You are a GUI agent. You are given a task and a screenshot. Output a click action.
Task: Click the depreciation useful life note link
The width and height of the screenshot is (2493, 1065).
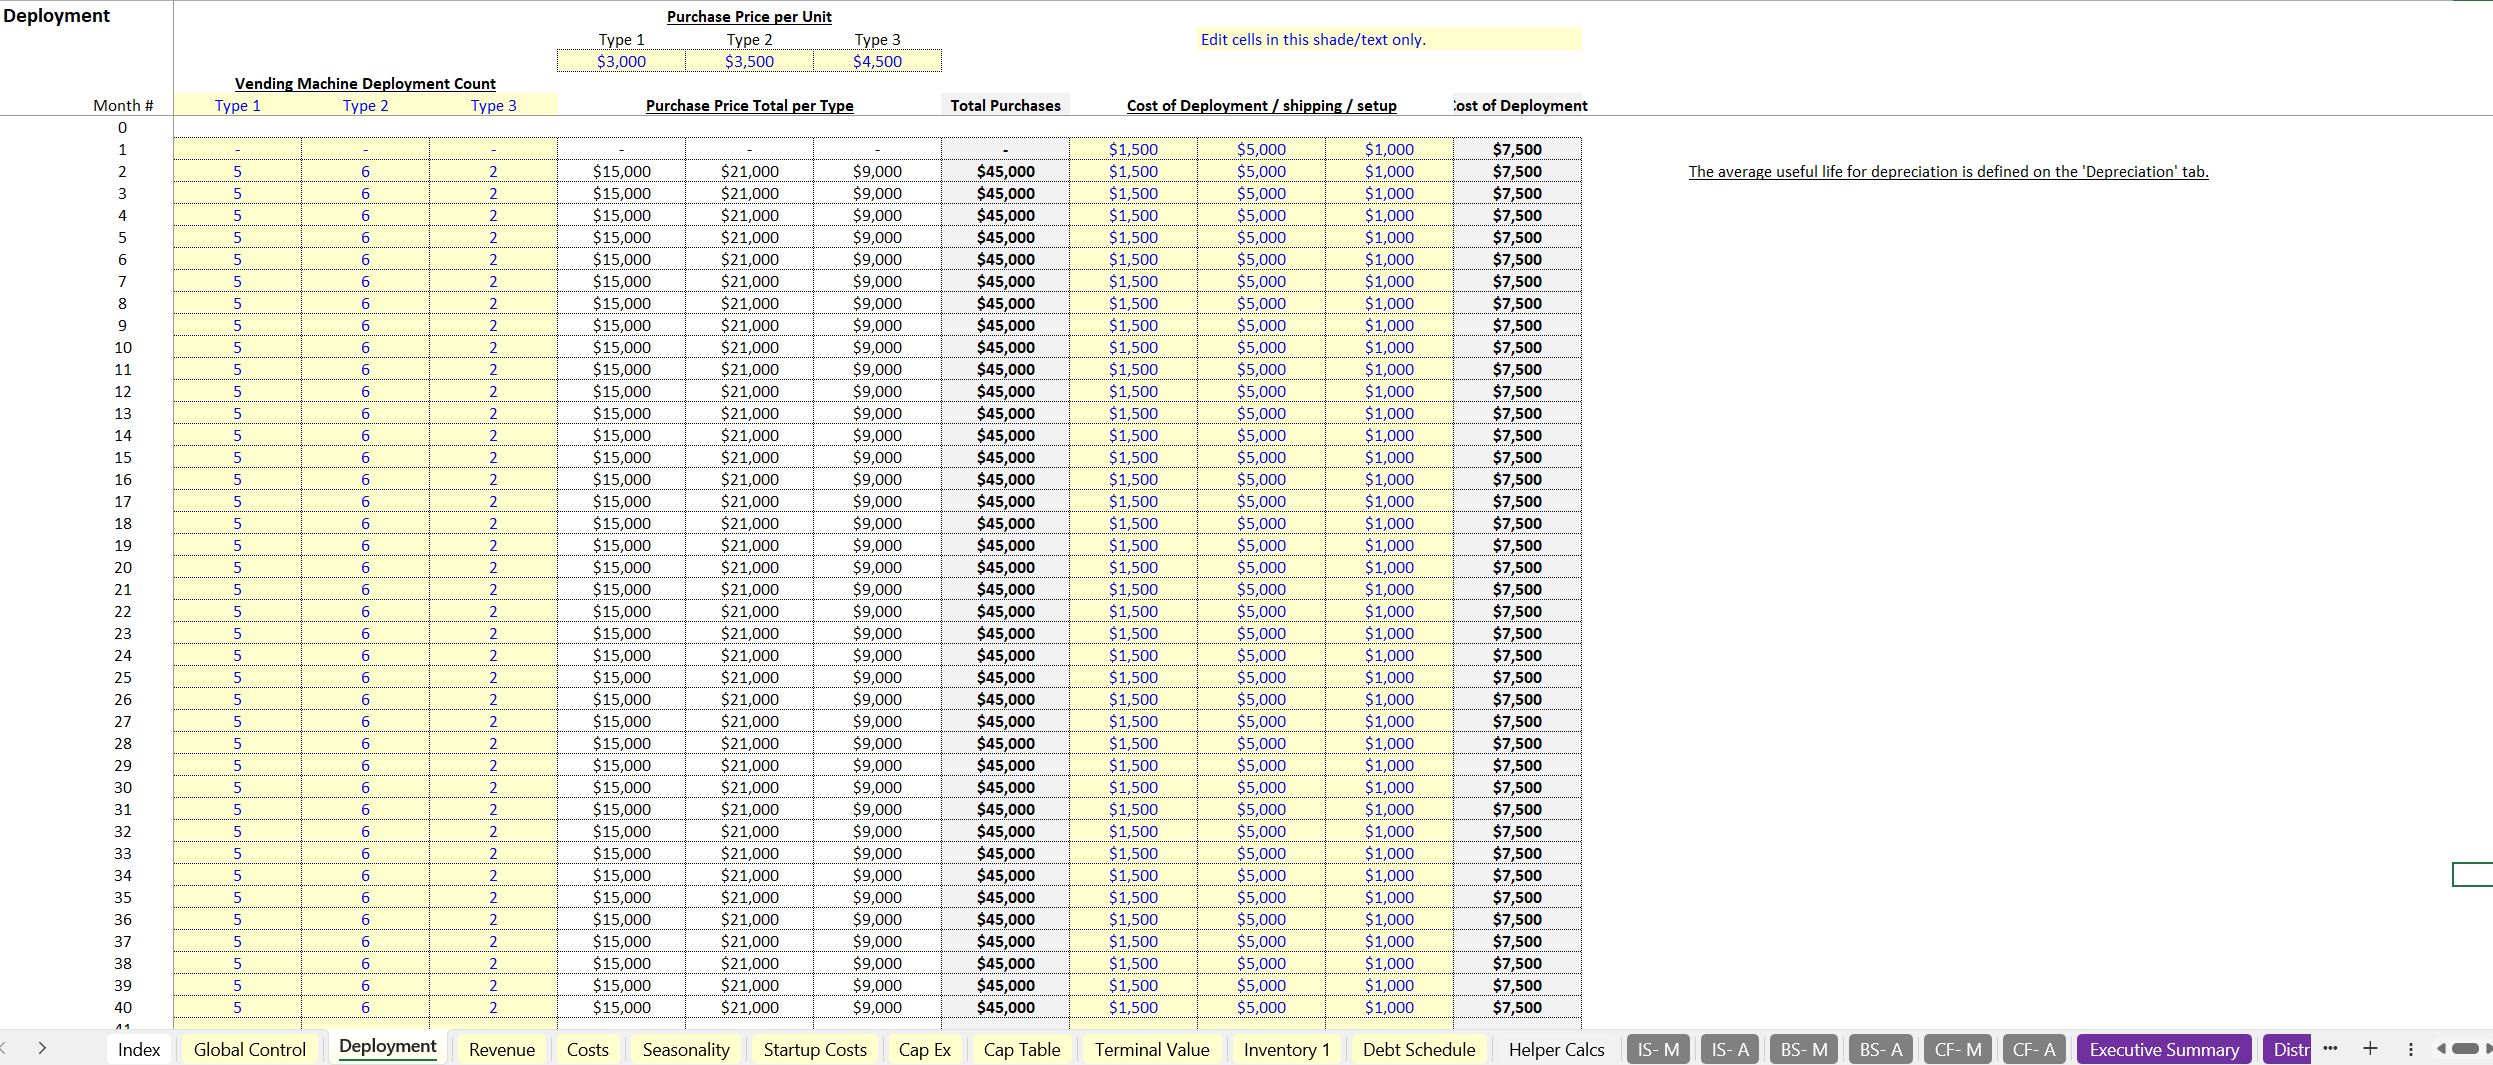pyautogui.click(x=1948, y=171)
